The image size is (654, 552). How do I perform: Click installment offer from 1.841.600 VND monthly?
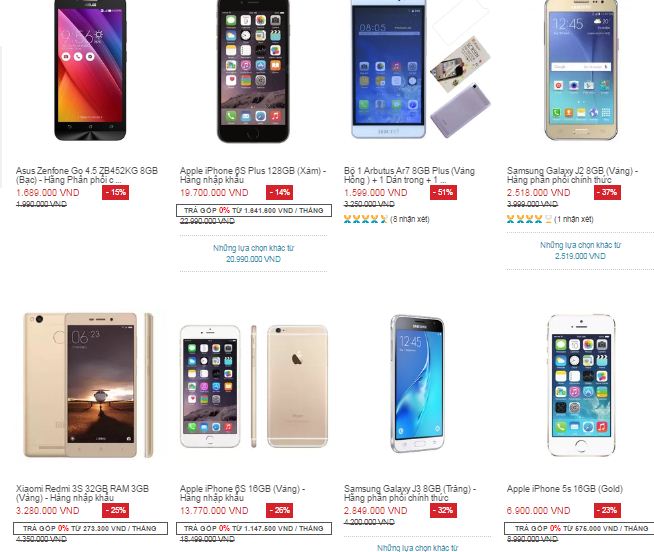point(254,210)
